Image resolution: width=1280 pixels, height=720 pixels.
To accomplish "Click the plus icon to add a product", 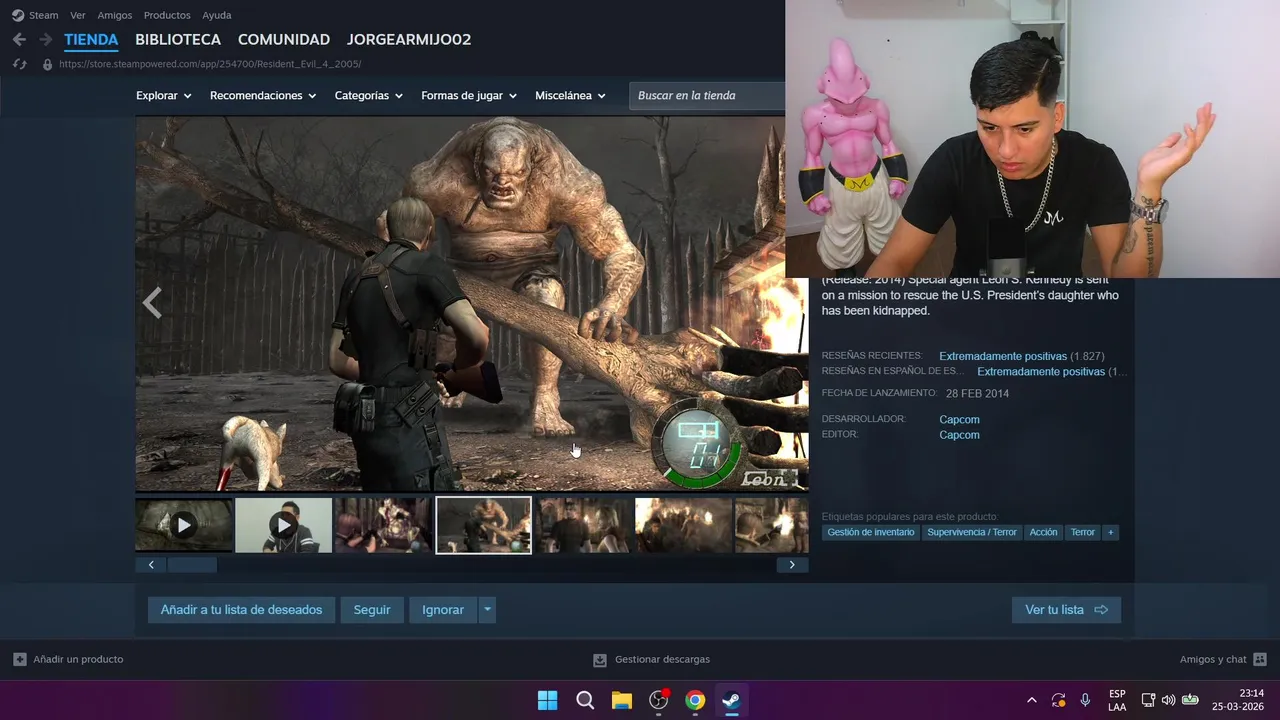I will tap(20, 659).
